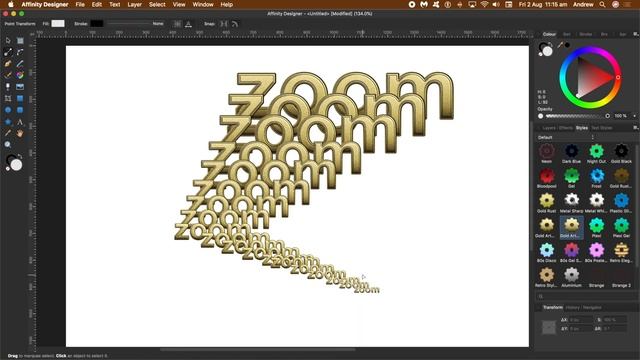Open Fill colour swatch in context toolbar
640x360 pixels.
pos(58,24)
